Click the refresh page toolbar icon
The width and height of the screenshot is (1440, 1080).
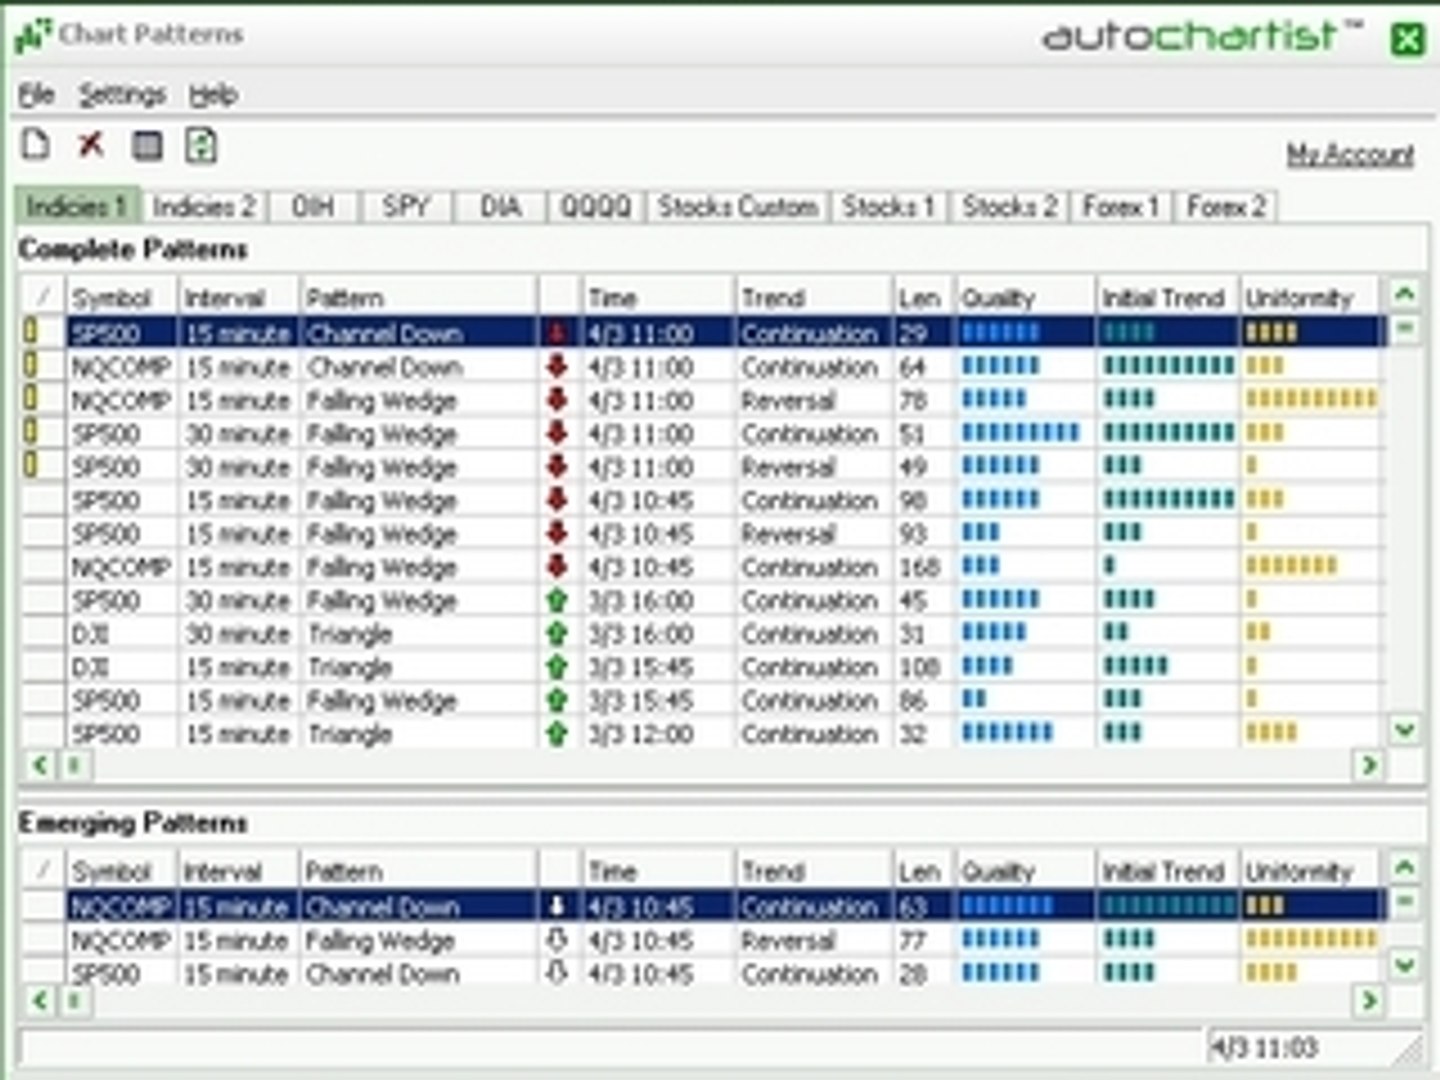(201, 145)
